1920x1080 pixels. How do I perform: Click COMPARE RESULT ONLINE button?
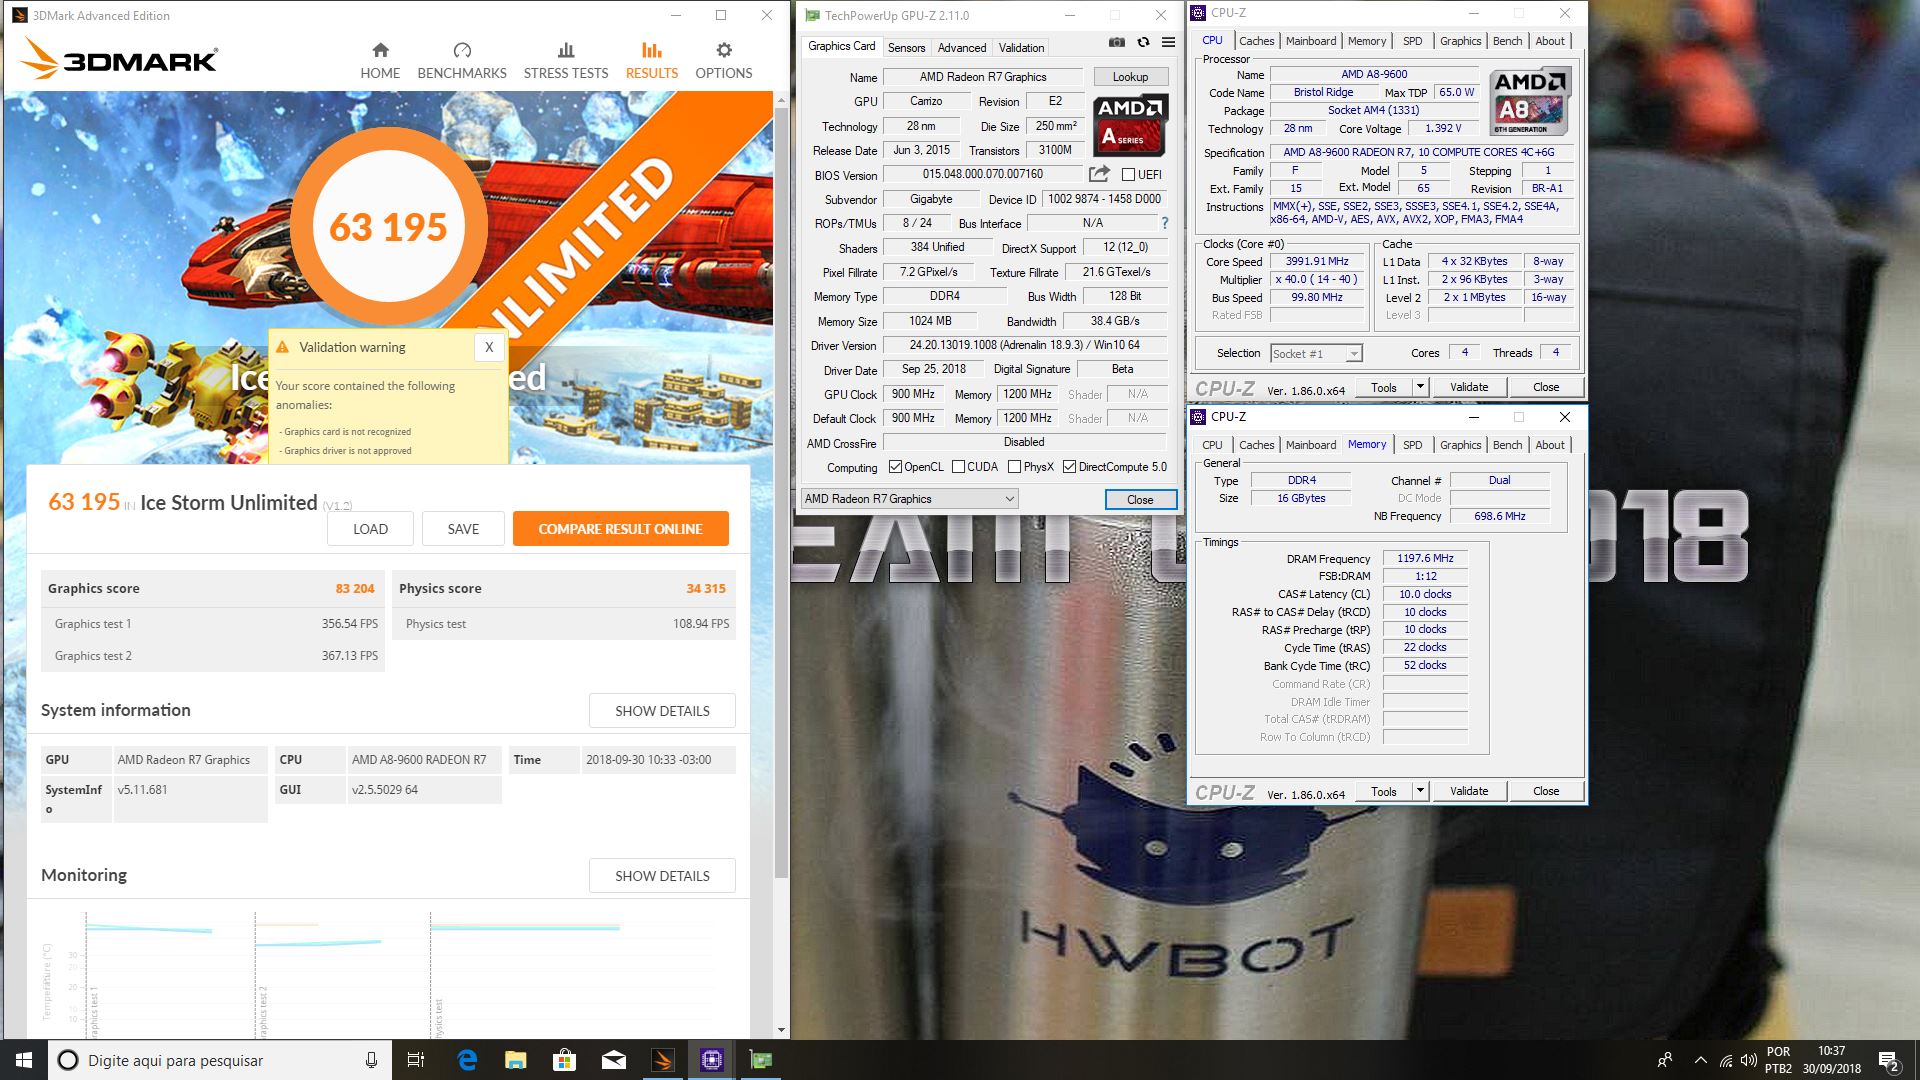pos(620,529)
